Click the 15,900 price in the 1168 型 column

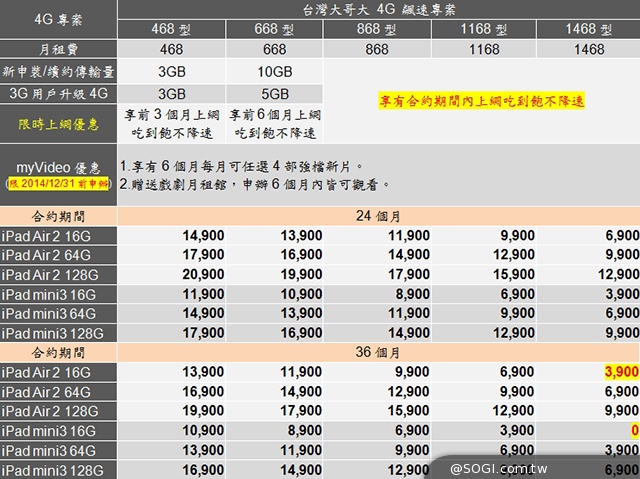tap(514, 274)
